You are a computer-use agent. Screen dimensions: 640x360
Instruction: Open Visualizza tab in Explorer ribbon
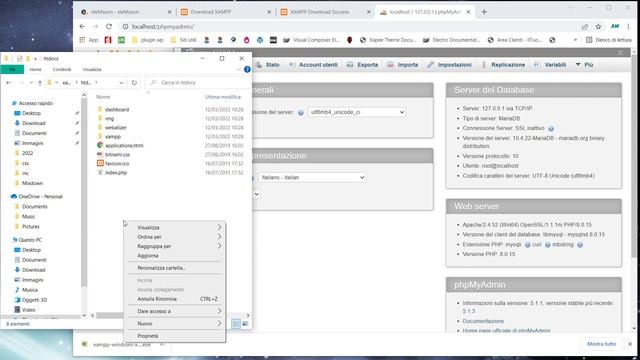(x=92, y=69)
